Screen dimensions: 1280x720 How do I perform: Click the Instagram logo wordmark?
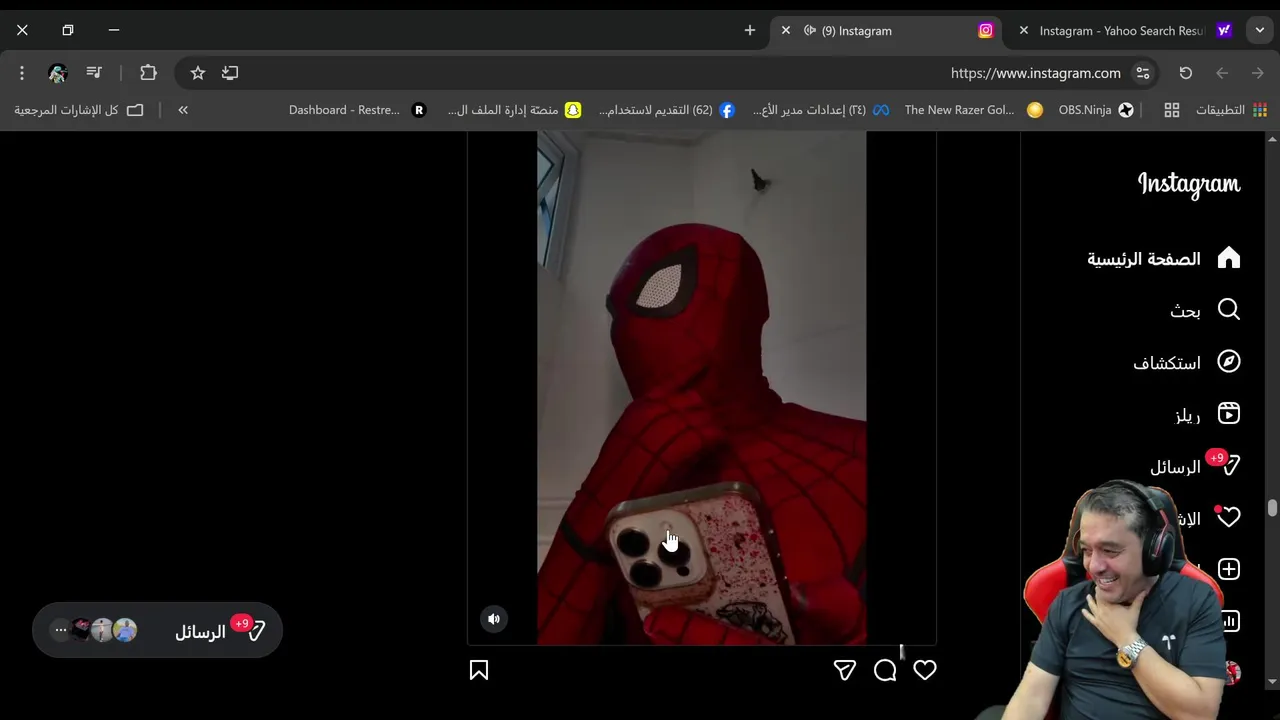[x=1188, y=184]
